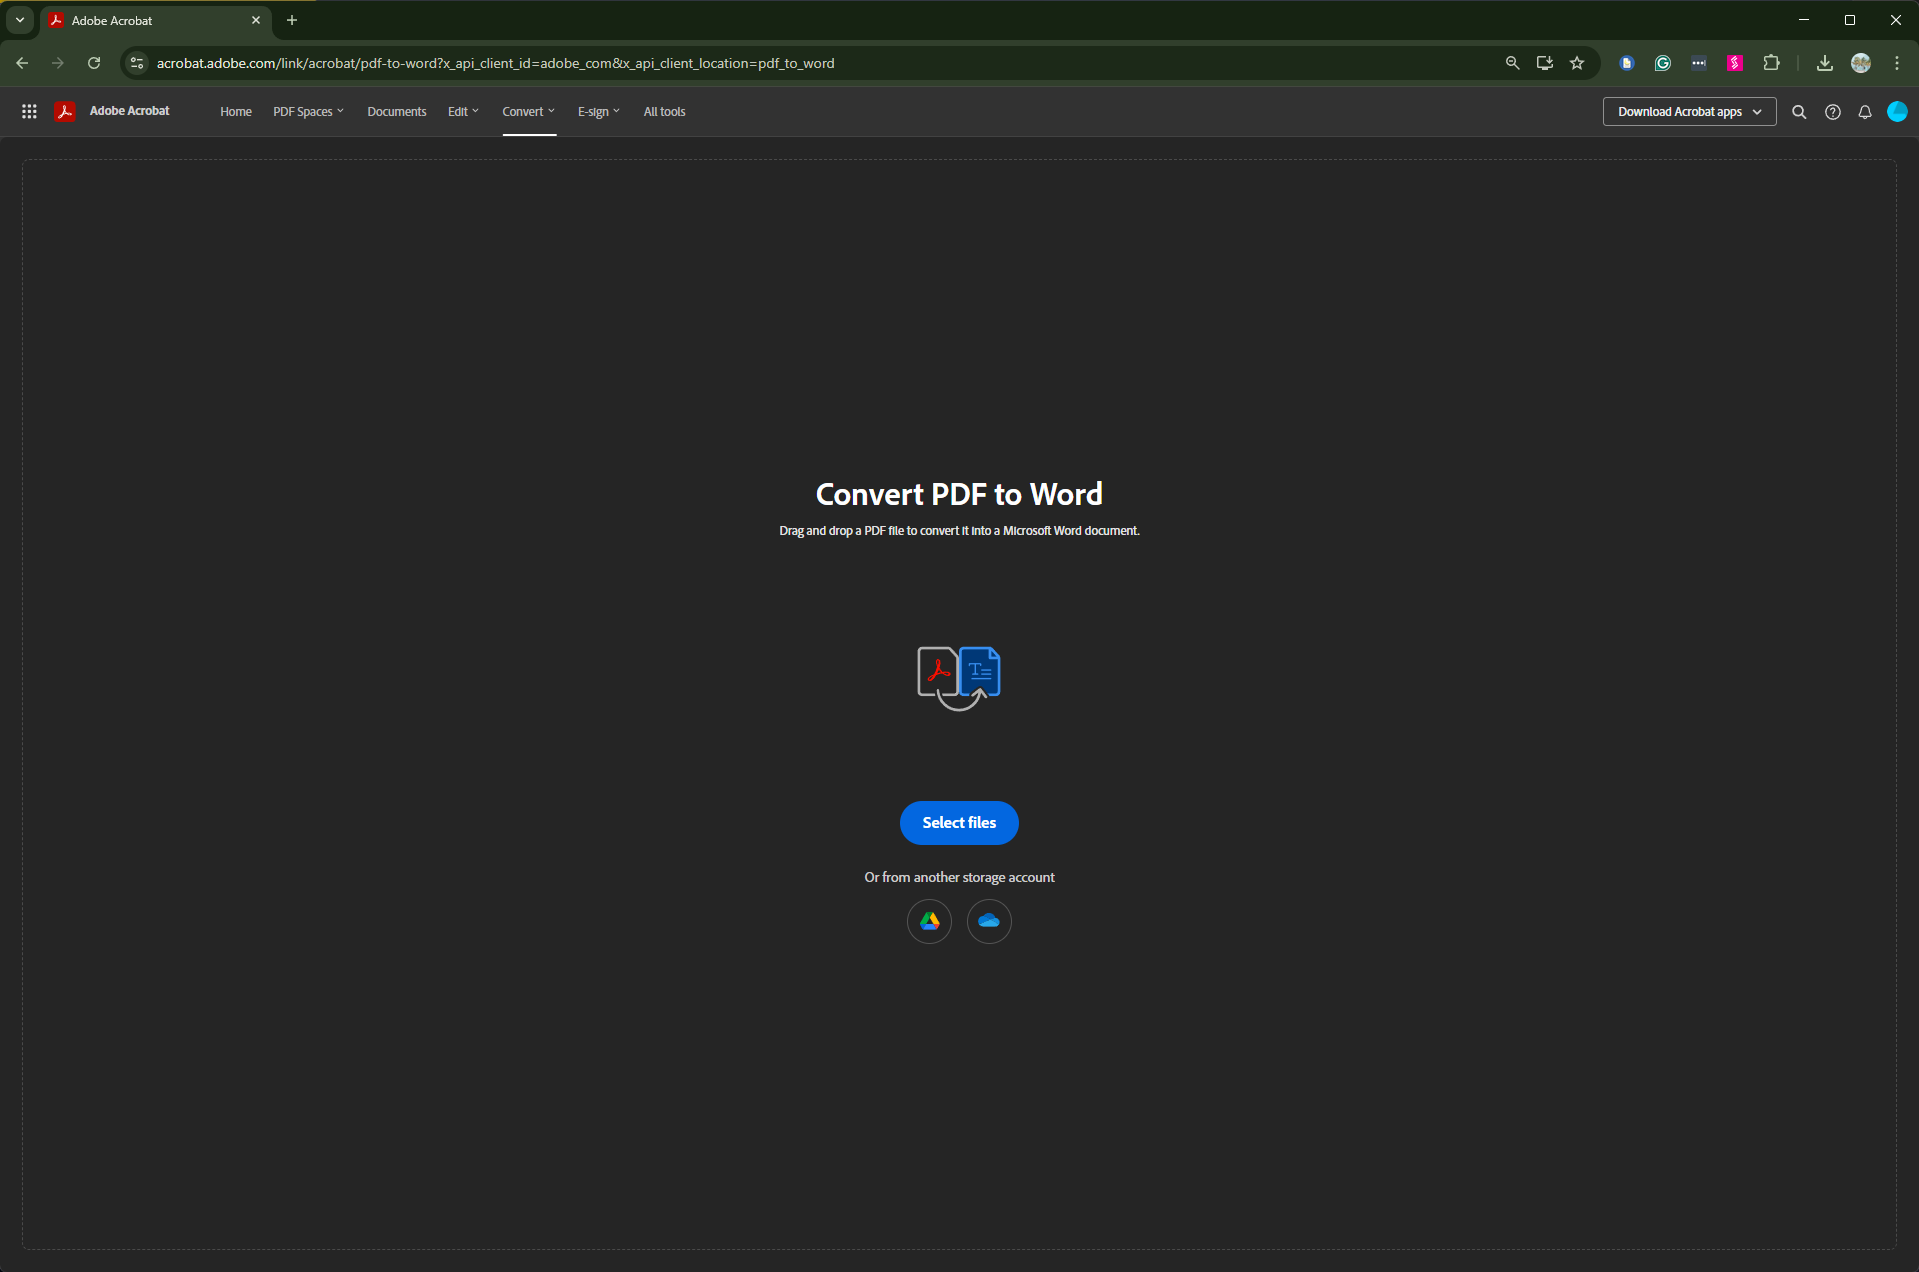Select the Adobe Acrobat browser tab
The width and height of the screenshot is (1919, 1272).
156,21
